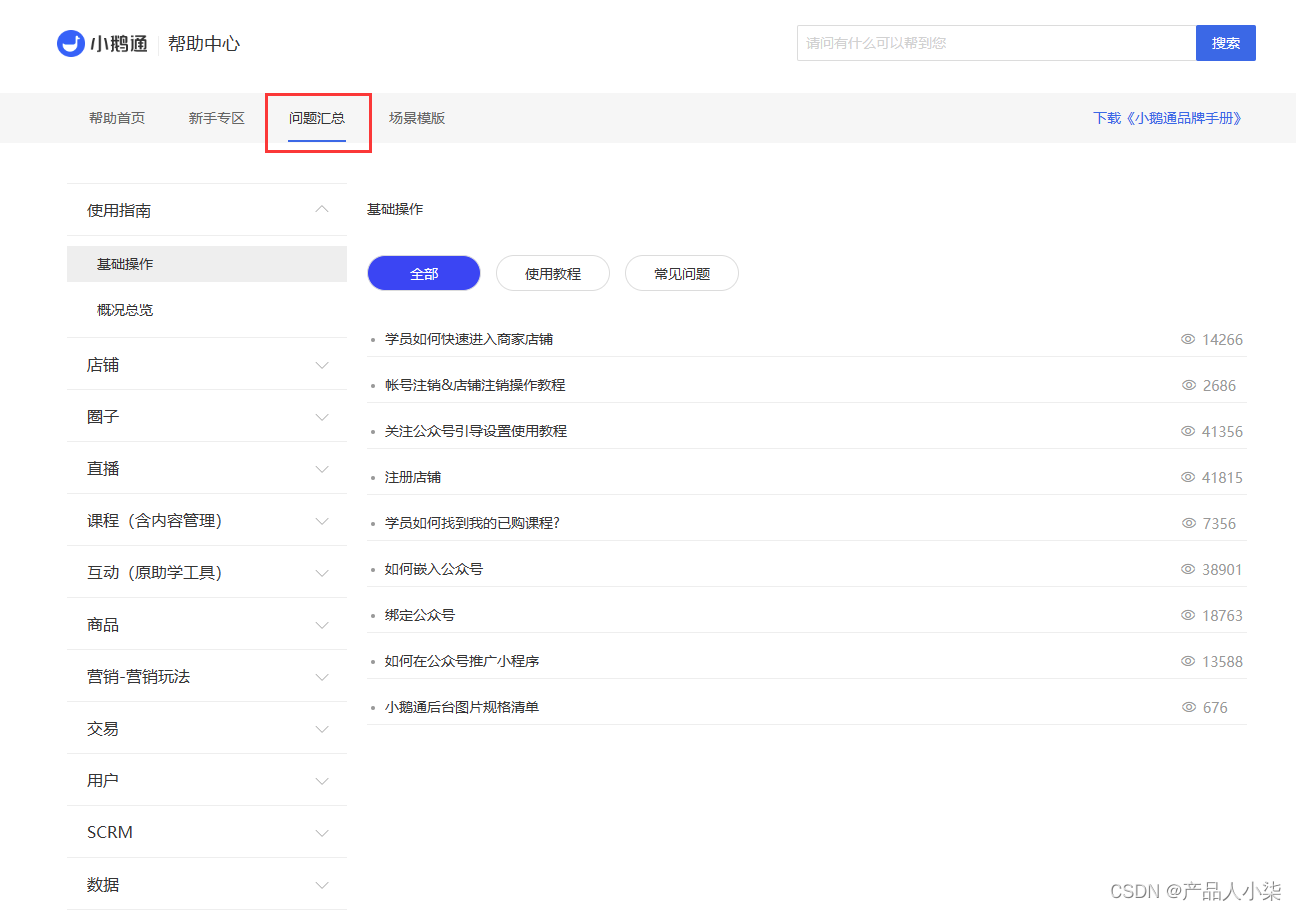Click the view count 676

click(1215, 707)
